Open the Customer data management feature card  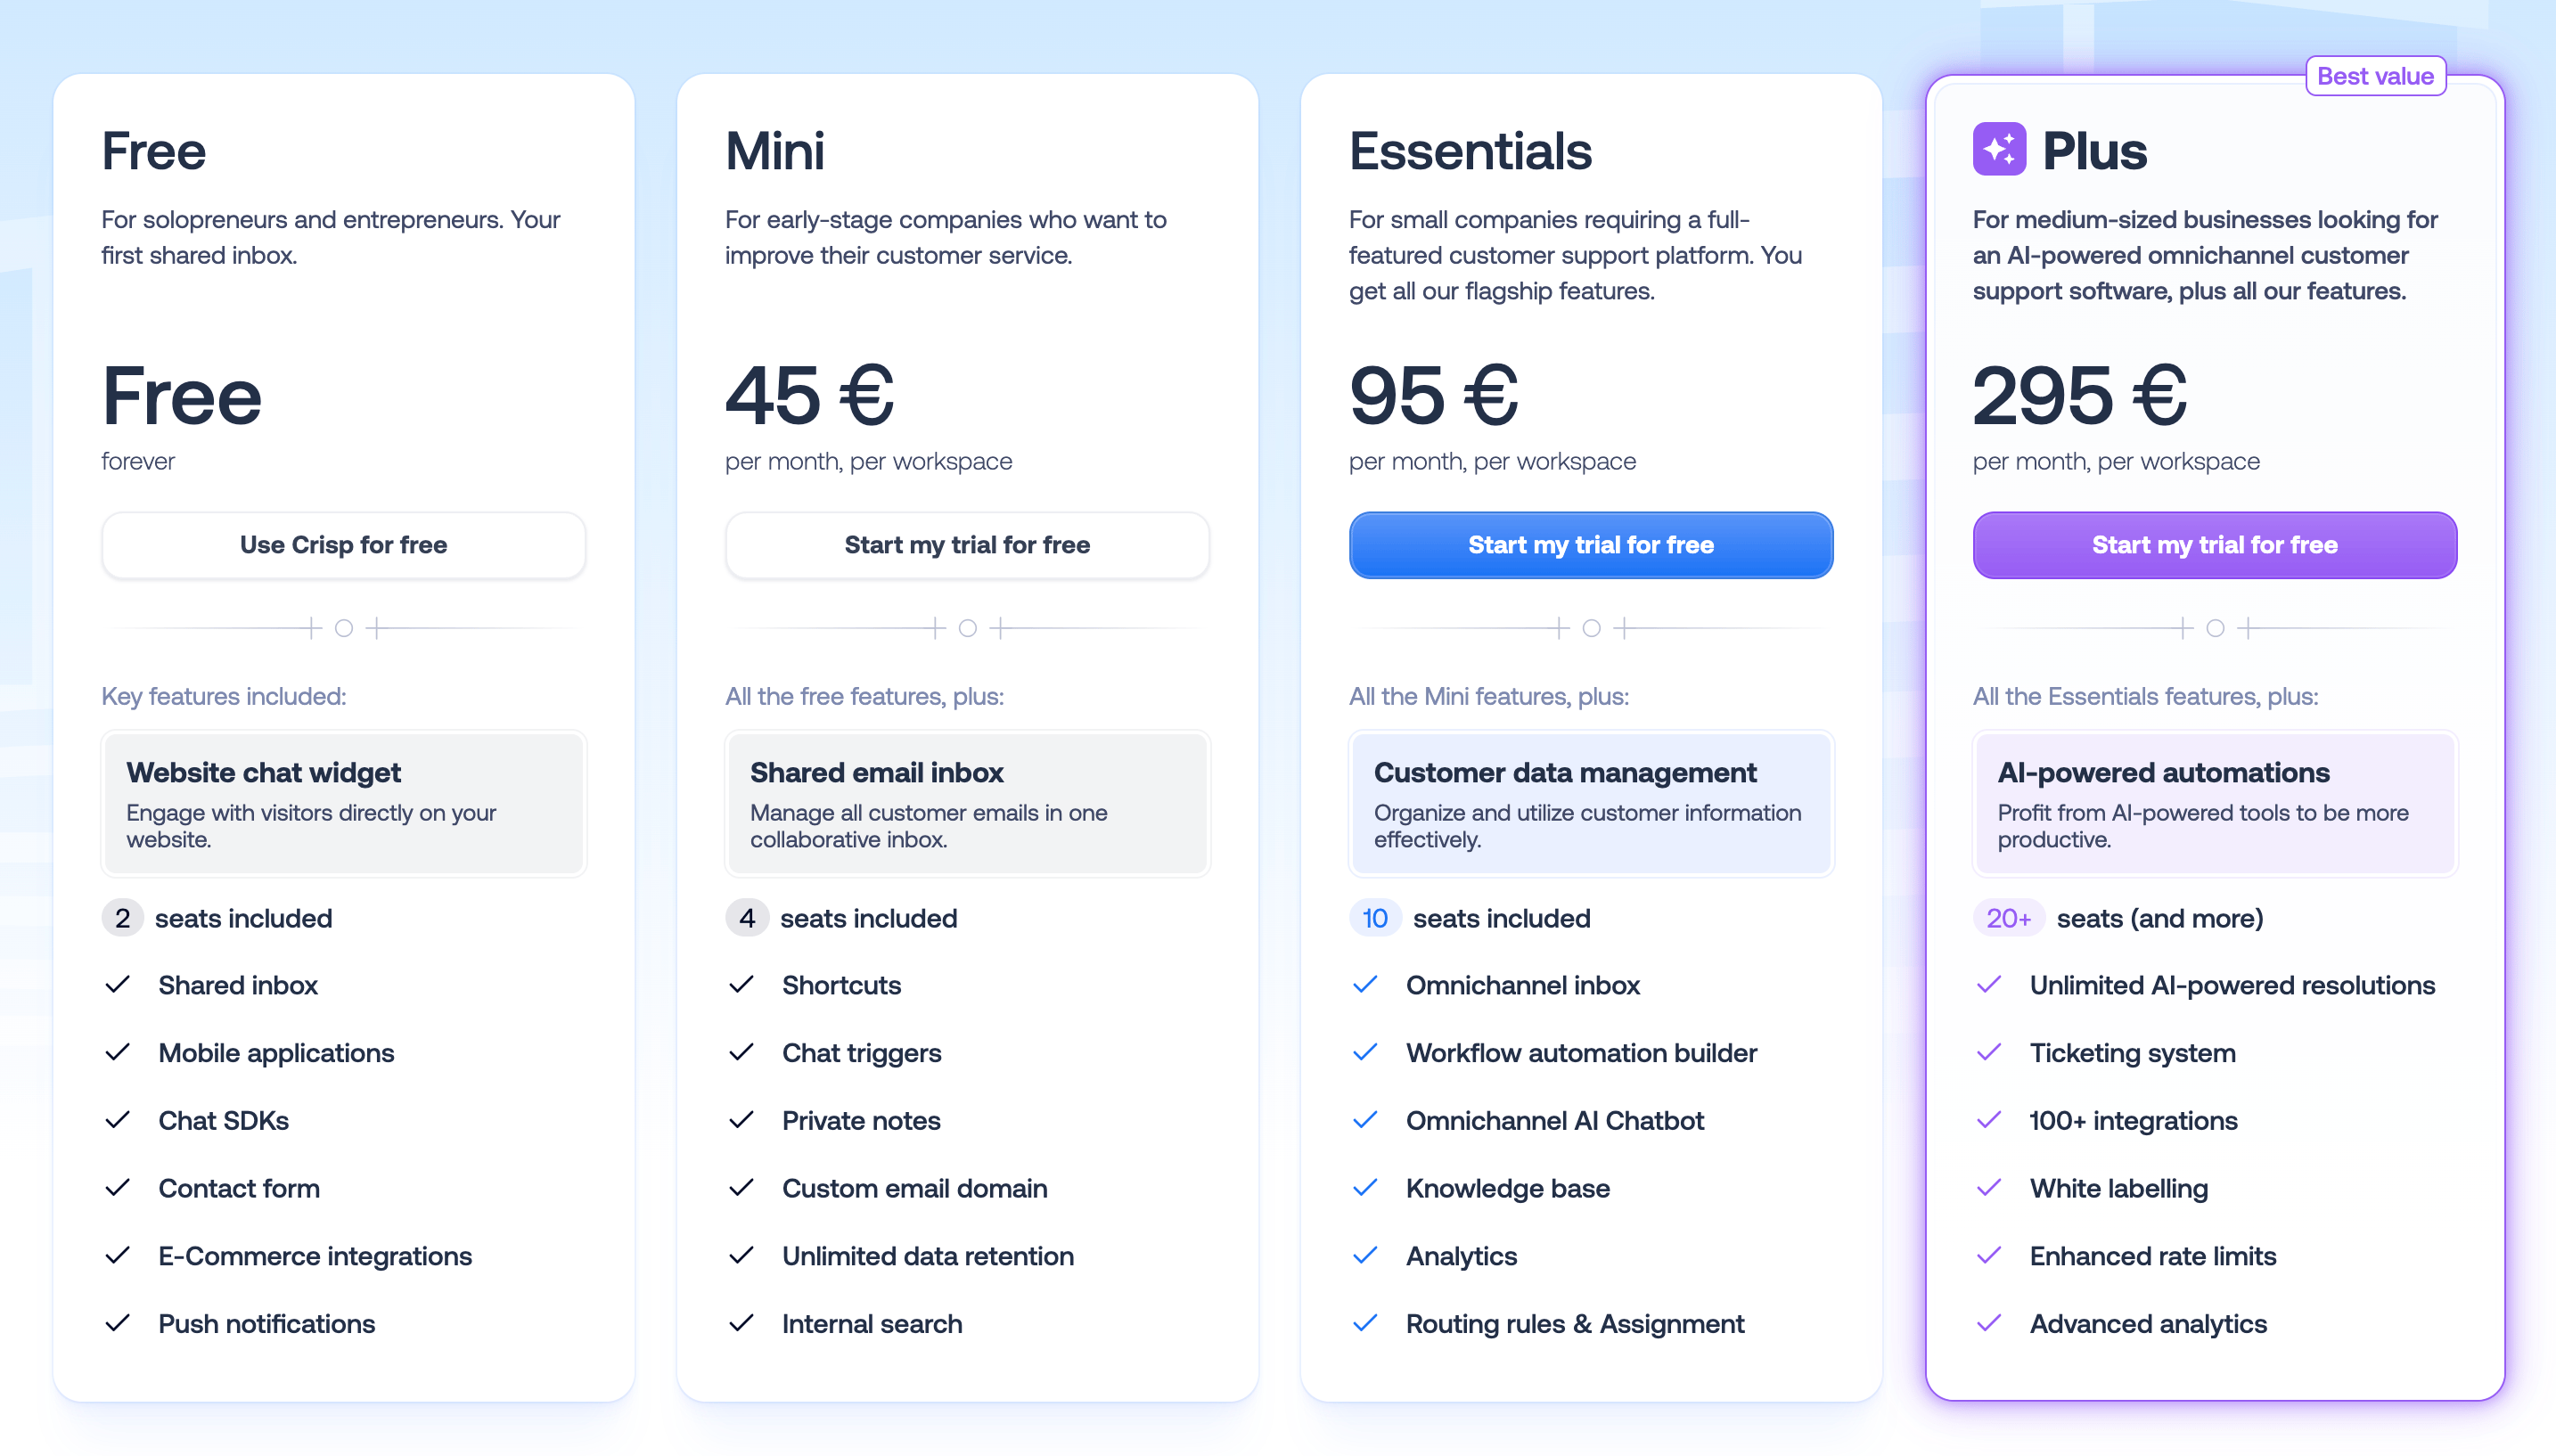[1590, 803]
